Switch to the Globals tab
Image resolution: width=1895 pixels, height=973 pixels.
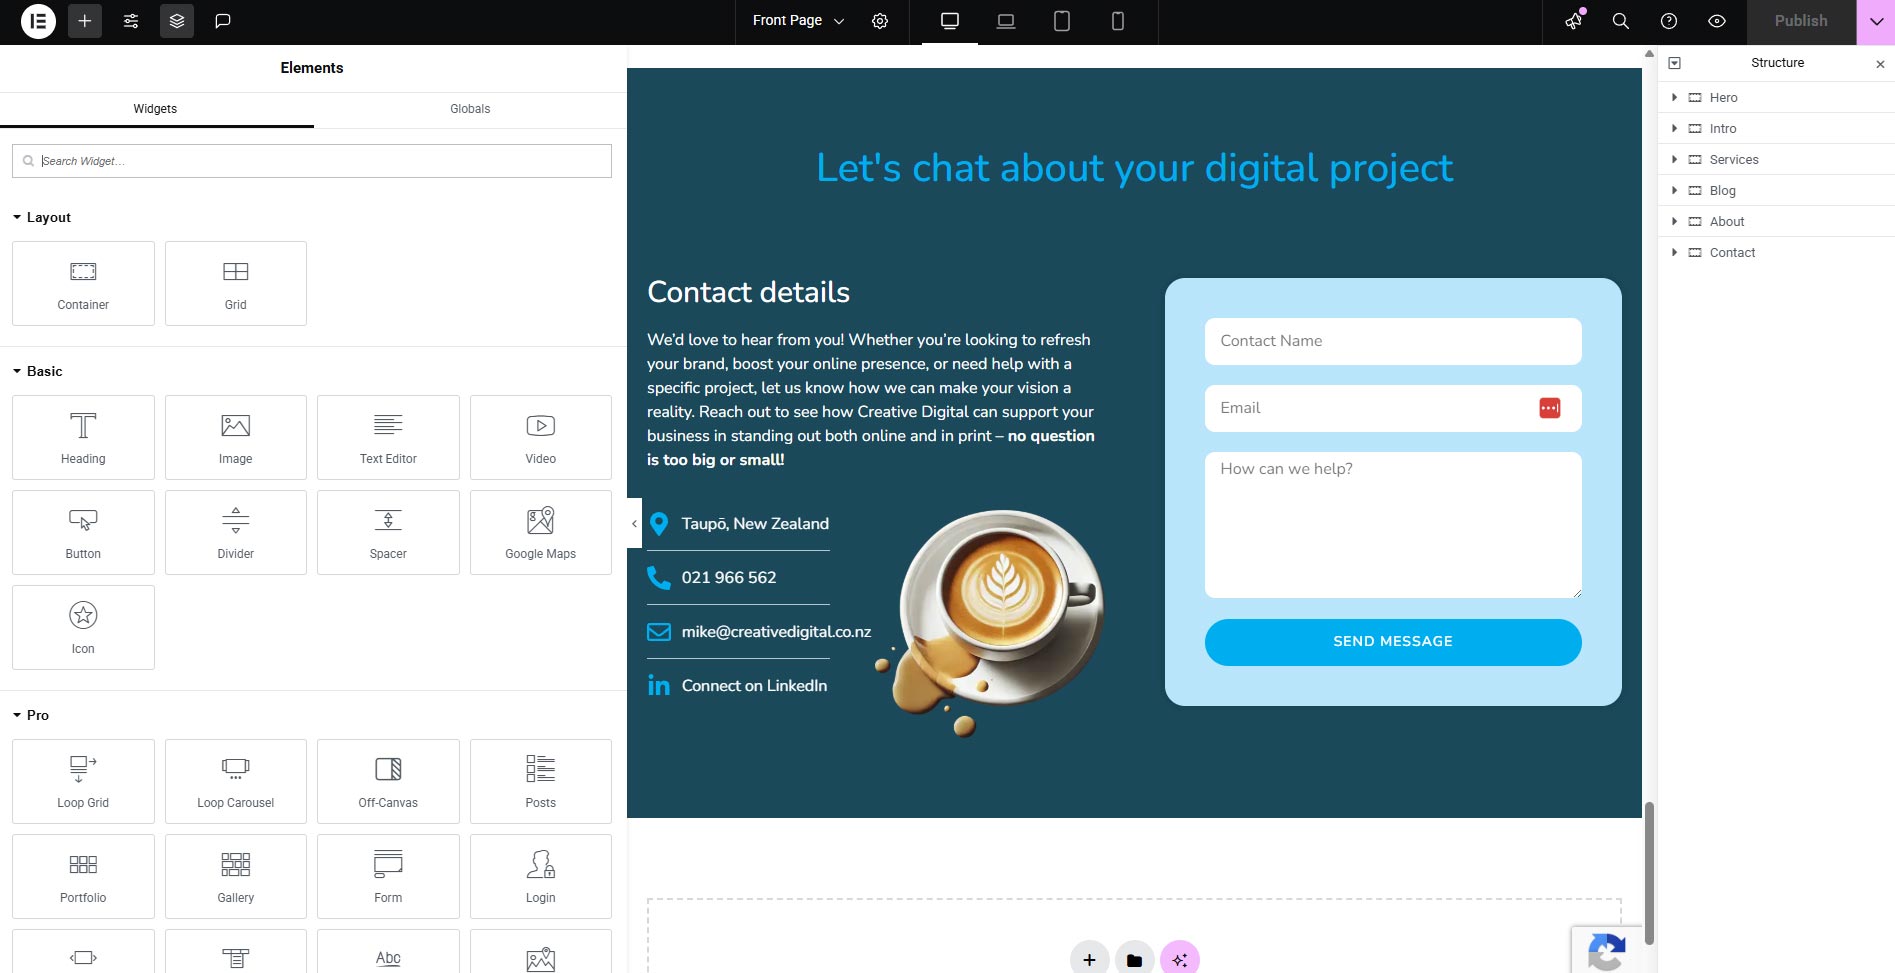[x=469, y=109]
